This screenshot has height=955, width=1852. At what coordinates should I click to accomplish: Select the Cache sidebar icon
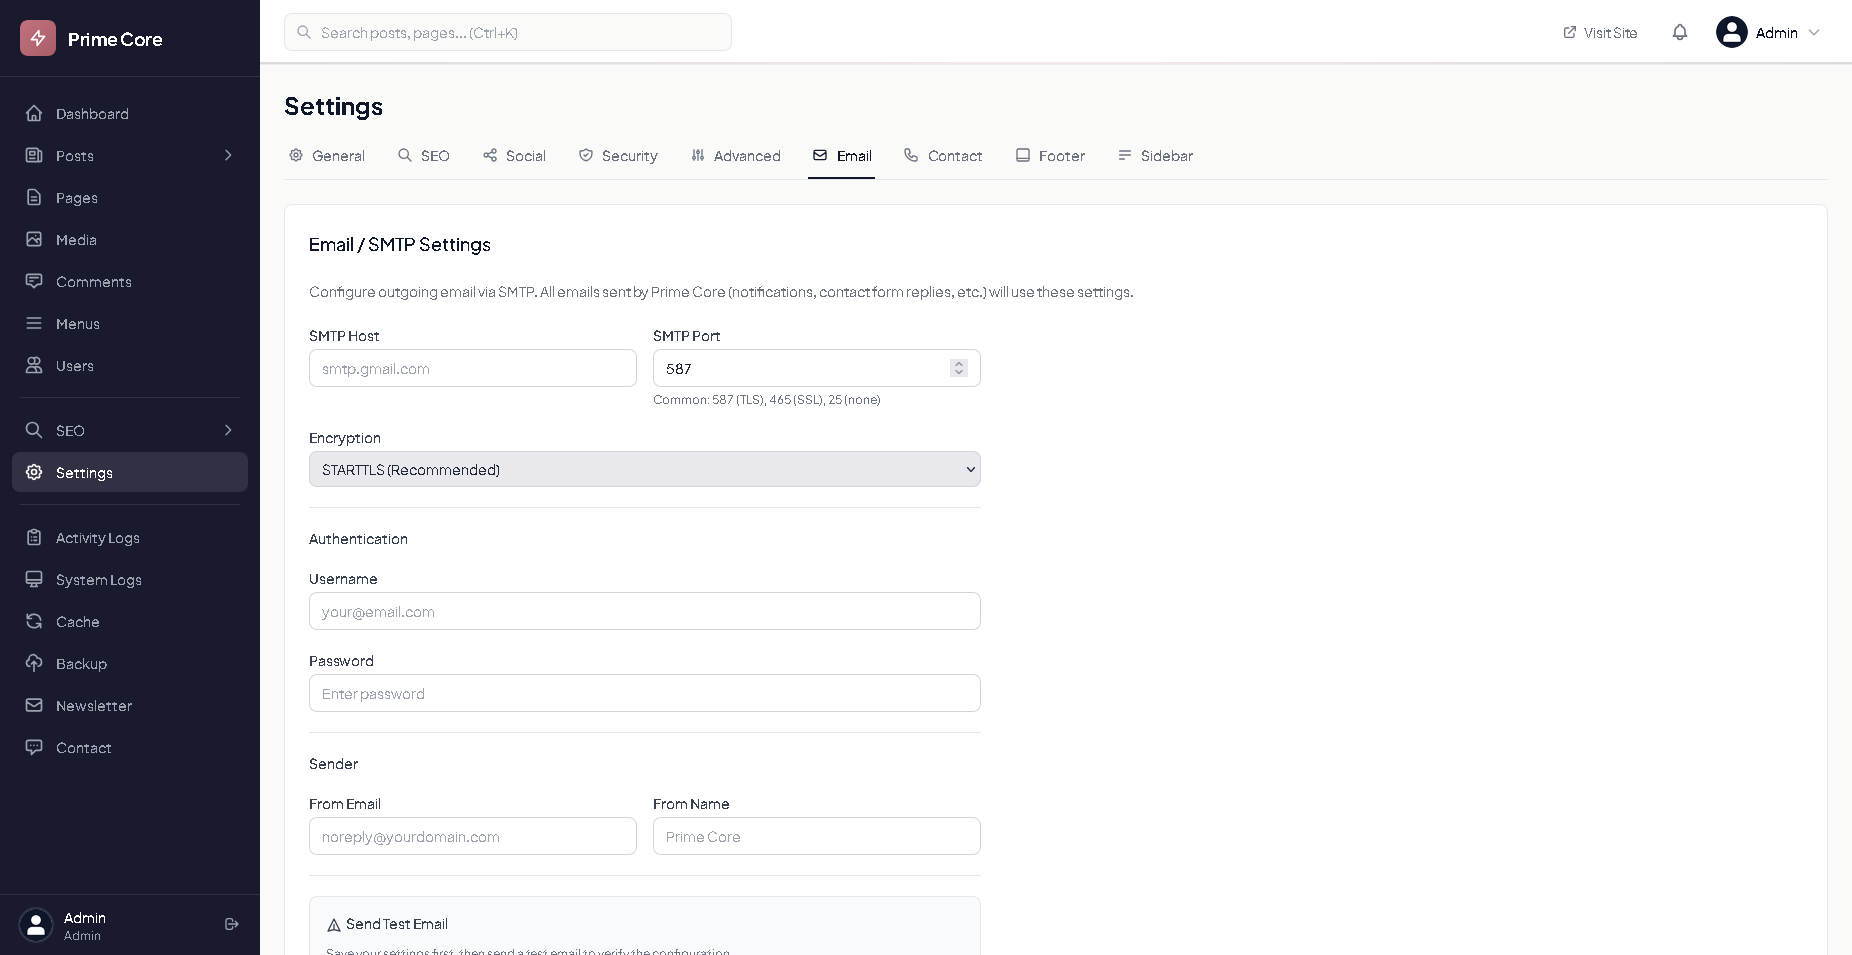[x=34, y=621]
